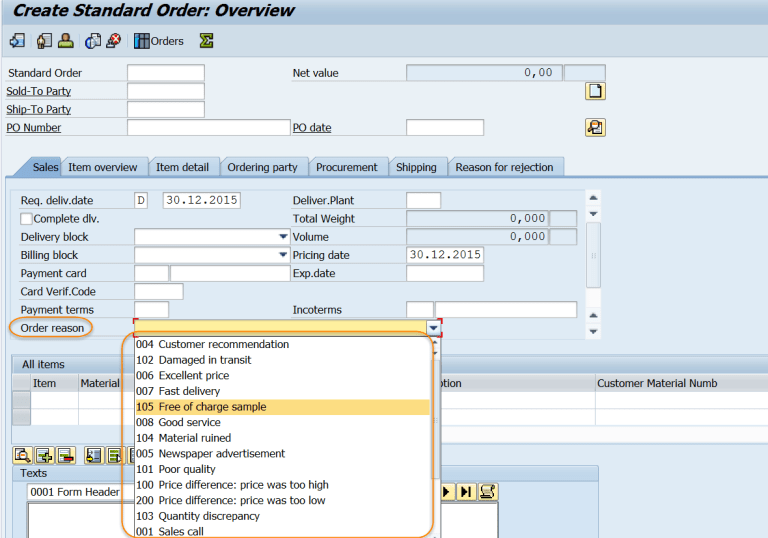The width and height of the screenshot is (768, 538).
Task: Expand the Delivery block dropdown
Action: (284, 237)
